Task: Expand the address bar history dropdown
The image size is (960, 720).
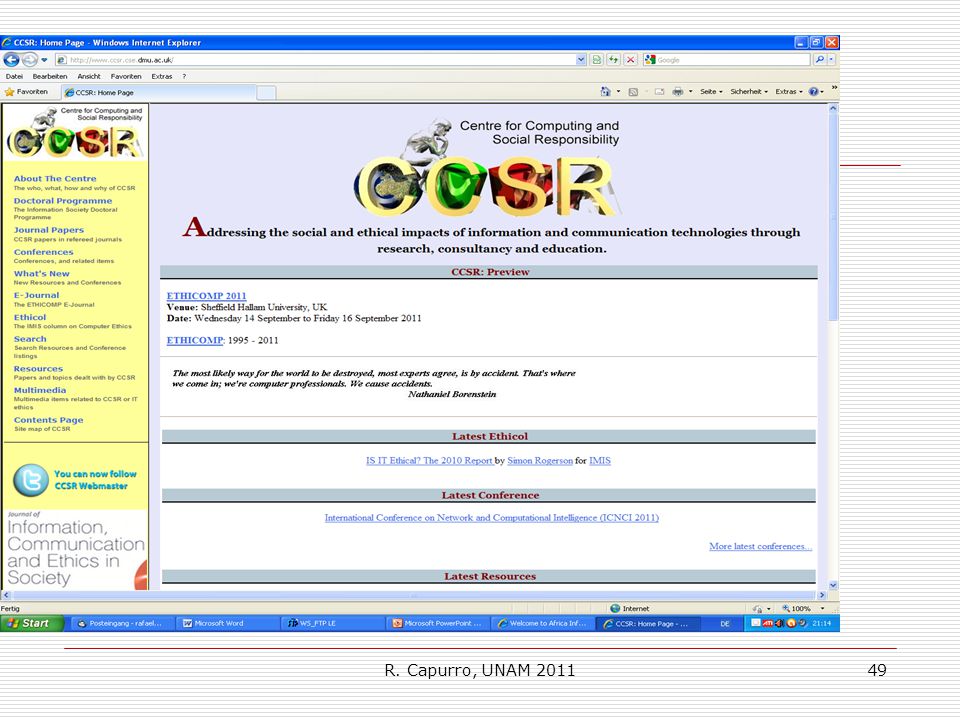Action: (581, 60)
